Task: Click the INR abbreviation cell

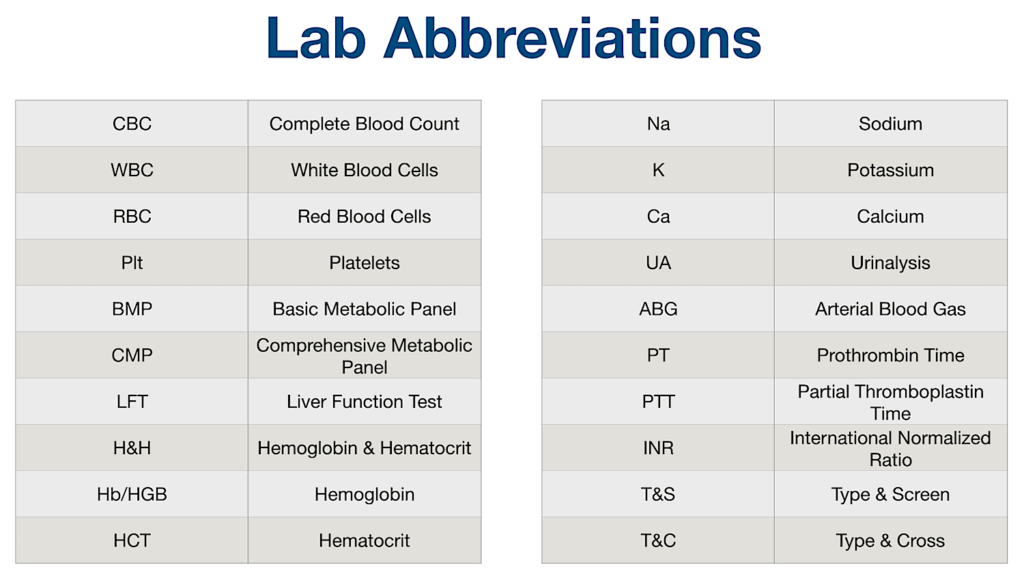Action: click(658, 448)
